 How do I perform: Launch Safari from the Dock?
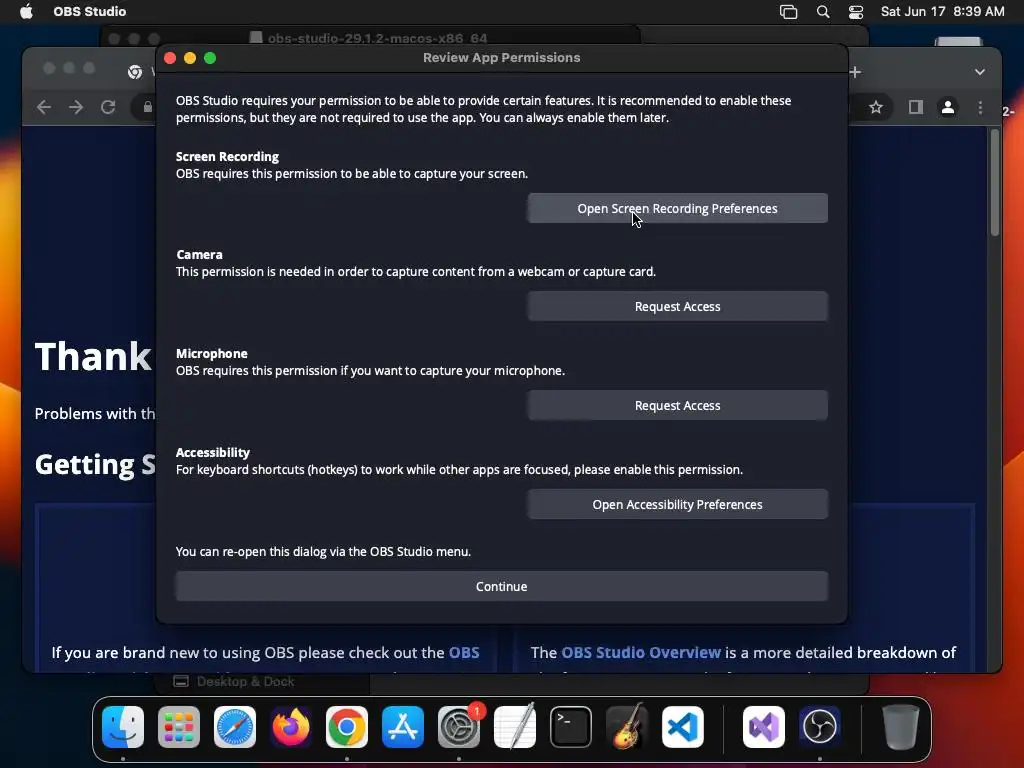click(234, 727)
